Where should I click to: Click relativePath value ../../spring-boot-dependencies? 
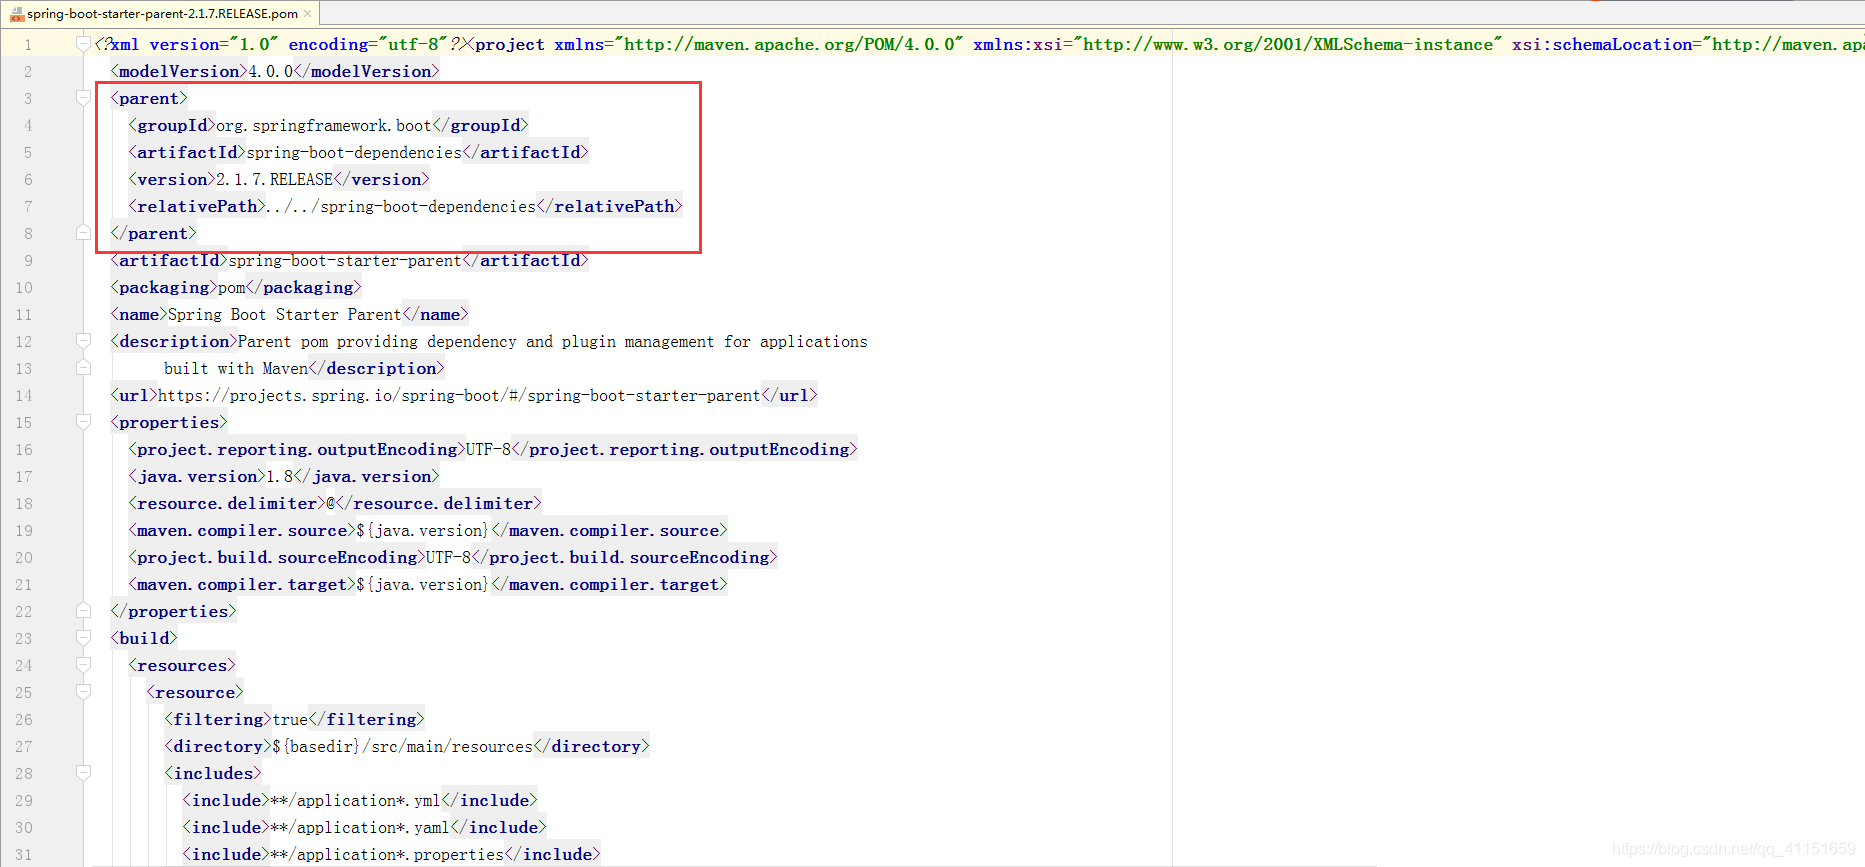[x=401, y=206]
